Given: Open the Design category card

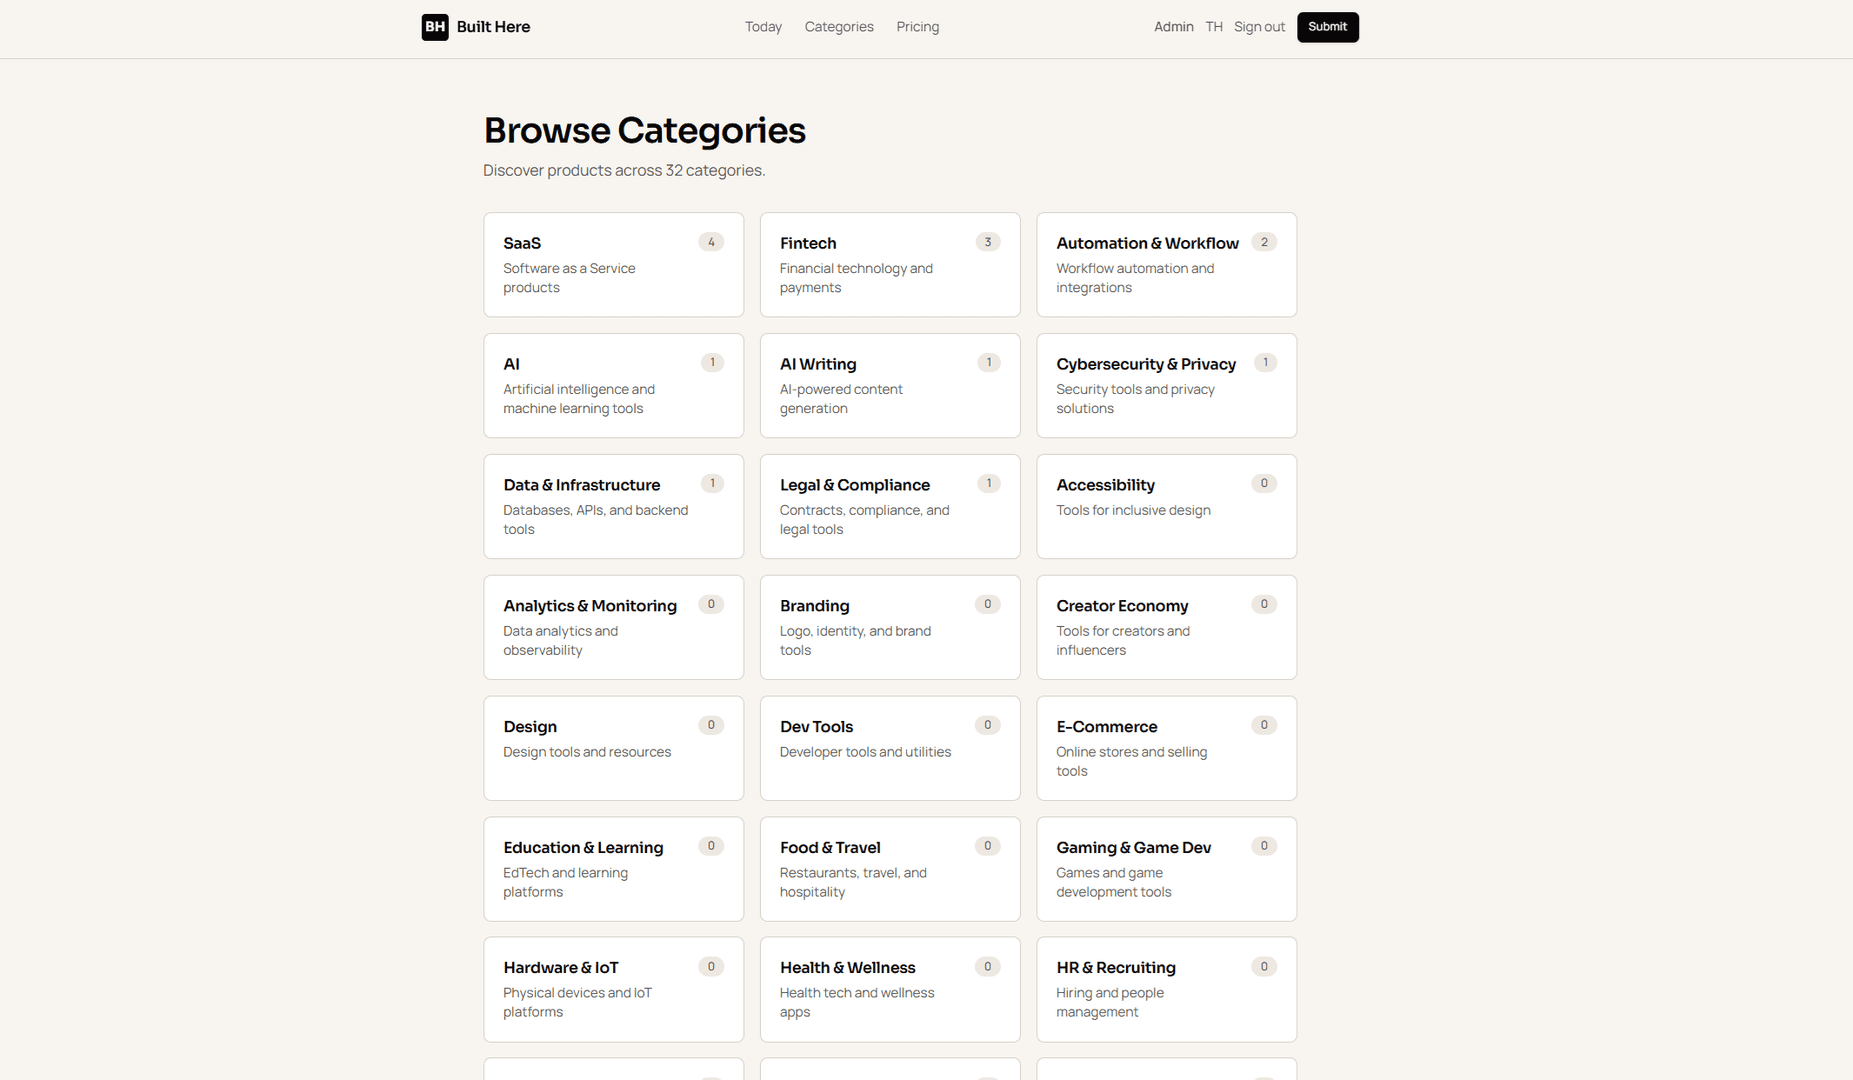Looking at the screenshot, I should point(614,749).
